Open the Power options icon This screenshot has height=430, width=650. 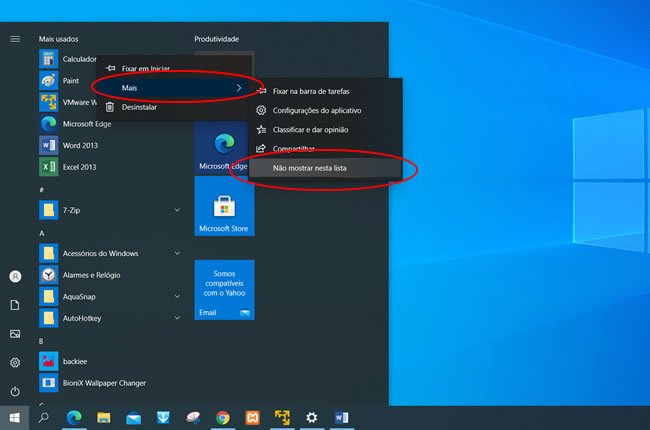point(15,391)
